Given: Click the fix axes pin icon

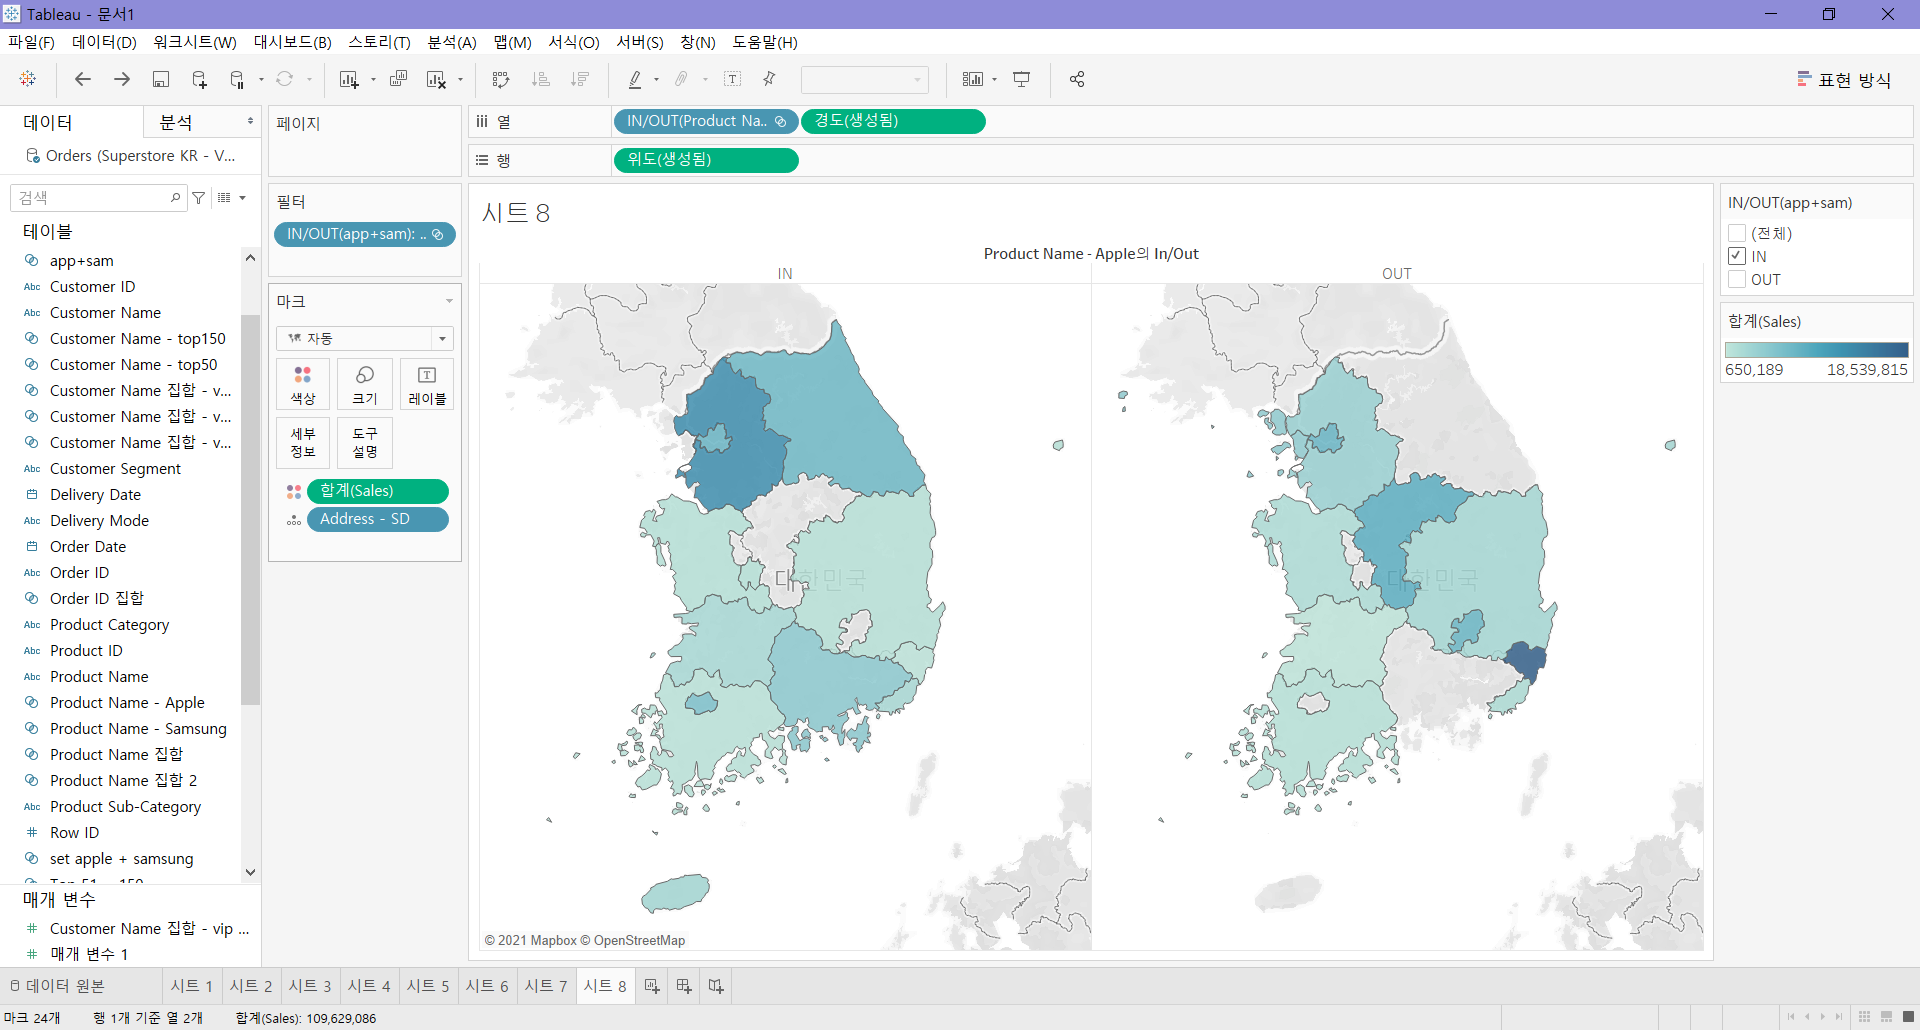Looking at the screenshot, I should [x=769, y=79].
